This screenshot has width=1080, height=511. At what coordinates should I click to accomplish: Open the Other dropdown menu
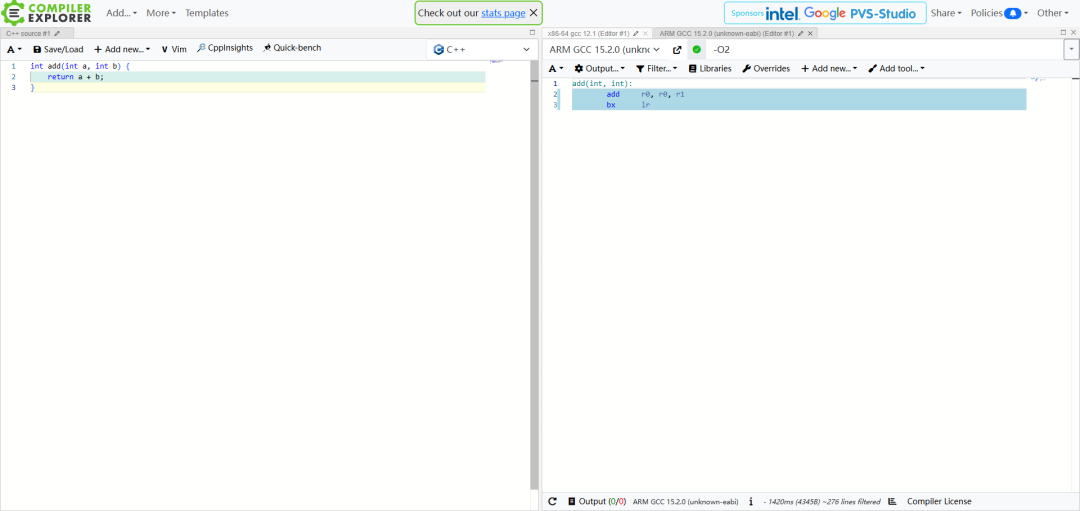(x=1052, y=13)
